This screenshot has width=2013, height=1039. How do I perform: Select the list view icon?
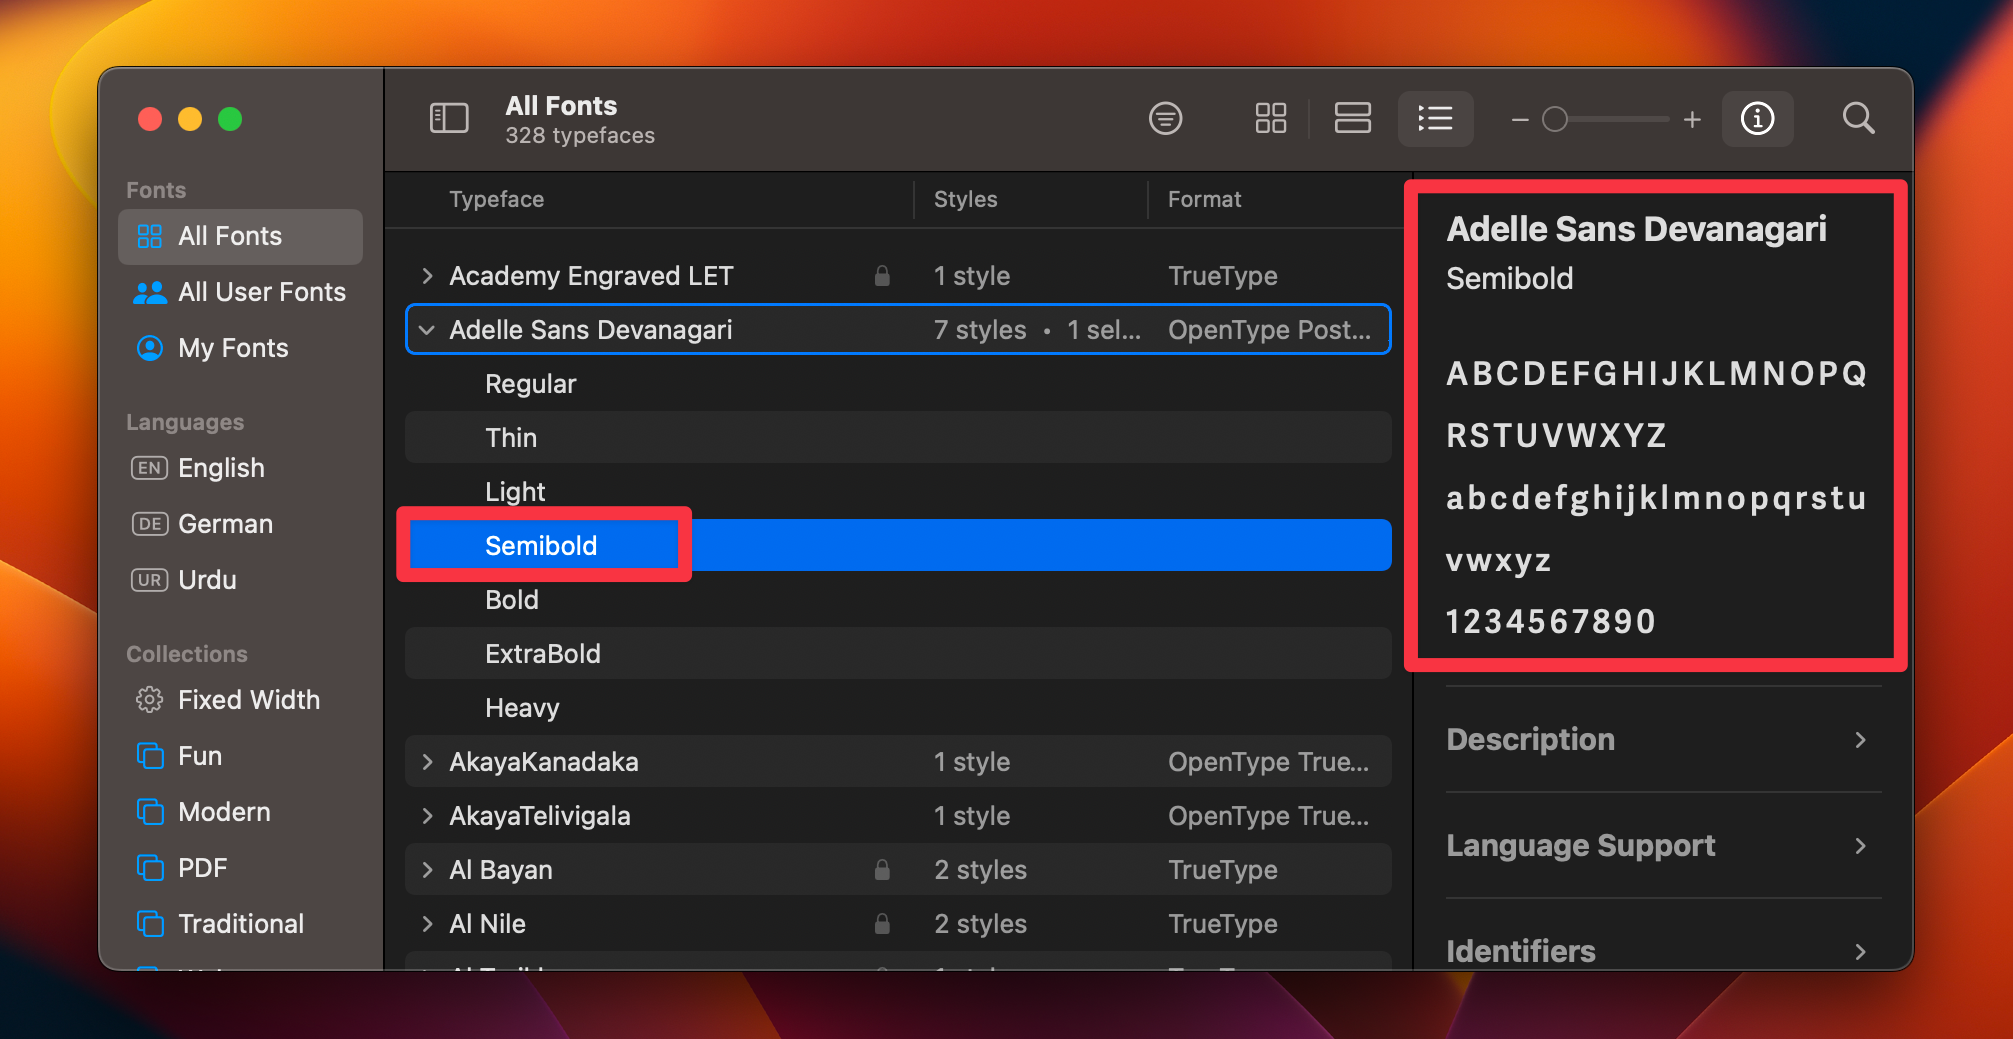pyautogui.click(x=1435, y=118)
